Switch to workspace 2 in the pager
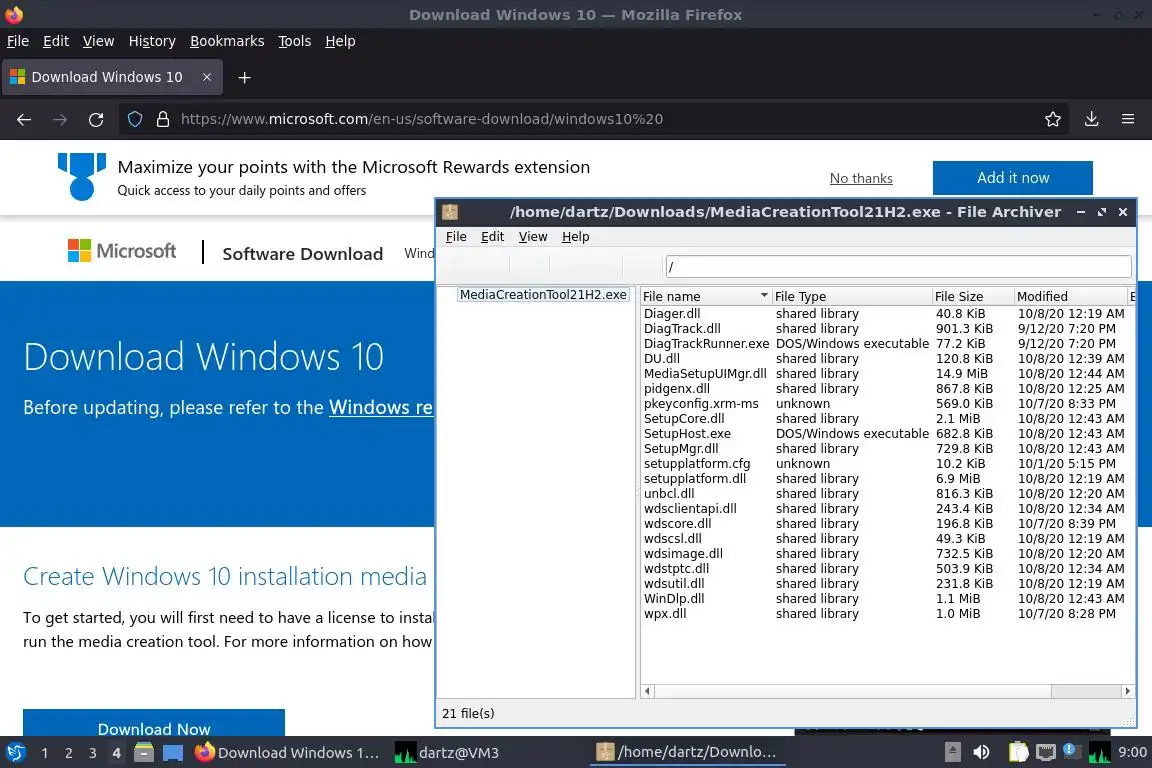This screenshot has width=1152, height=768. (69, 753)
